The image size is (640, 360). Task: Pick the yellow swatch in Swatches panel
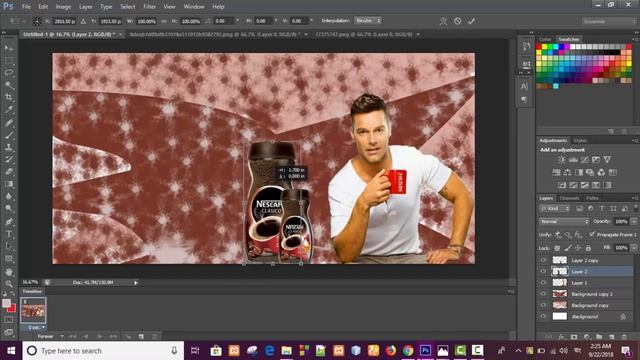click(x=544, y=47)
